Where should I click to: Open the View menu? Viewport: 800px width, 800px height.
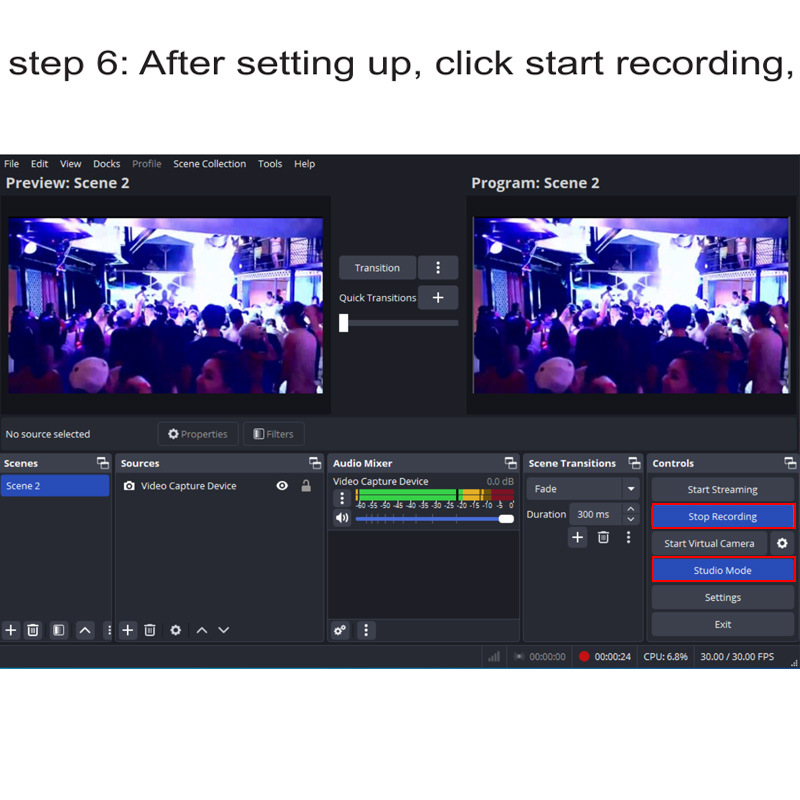(x=70, y=164)
